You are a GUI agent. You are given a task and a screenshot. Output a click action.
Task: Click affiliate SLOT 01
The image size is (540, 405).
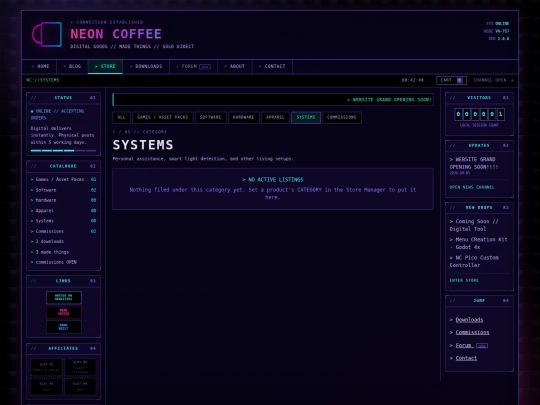pos(46,367)
